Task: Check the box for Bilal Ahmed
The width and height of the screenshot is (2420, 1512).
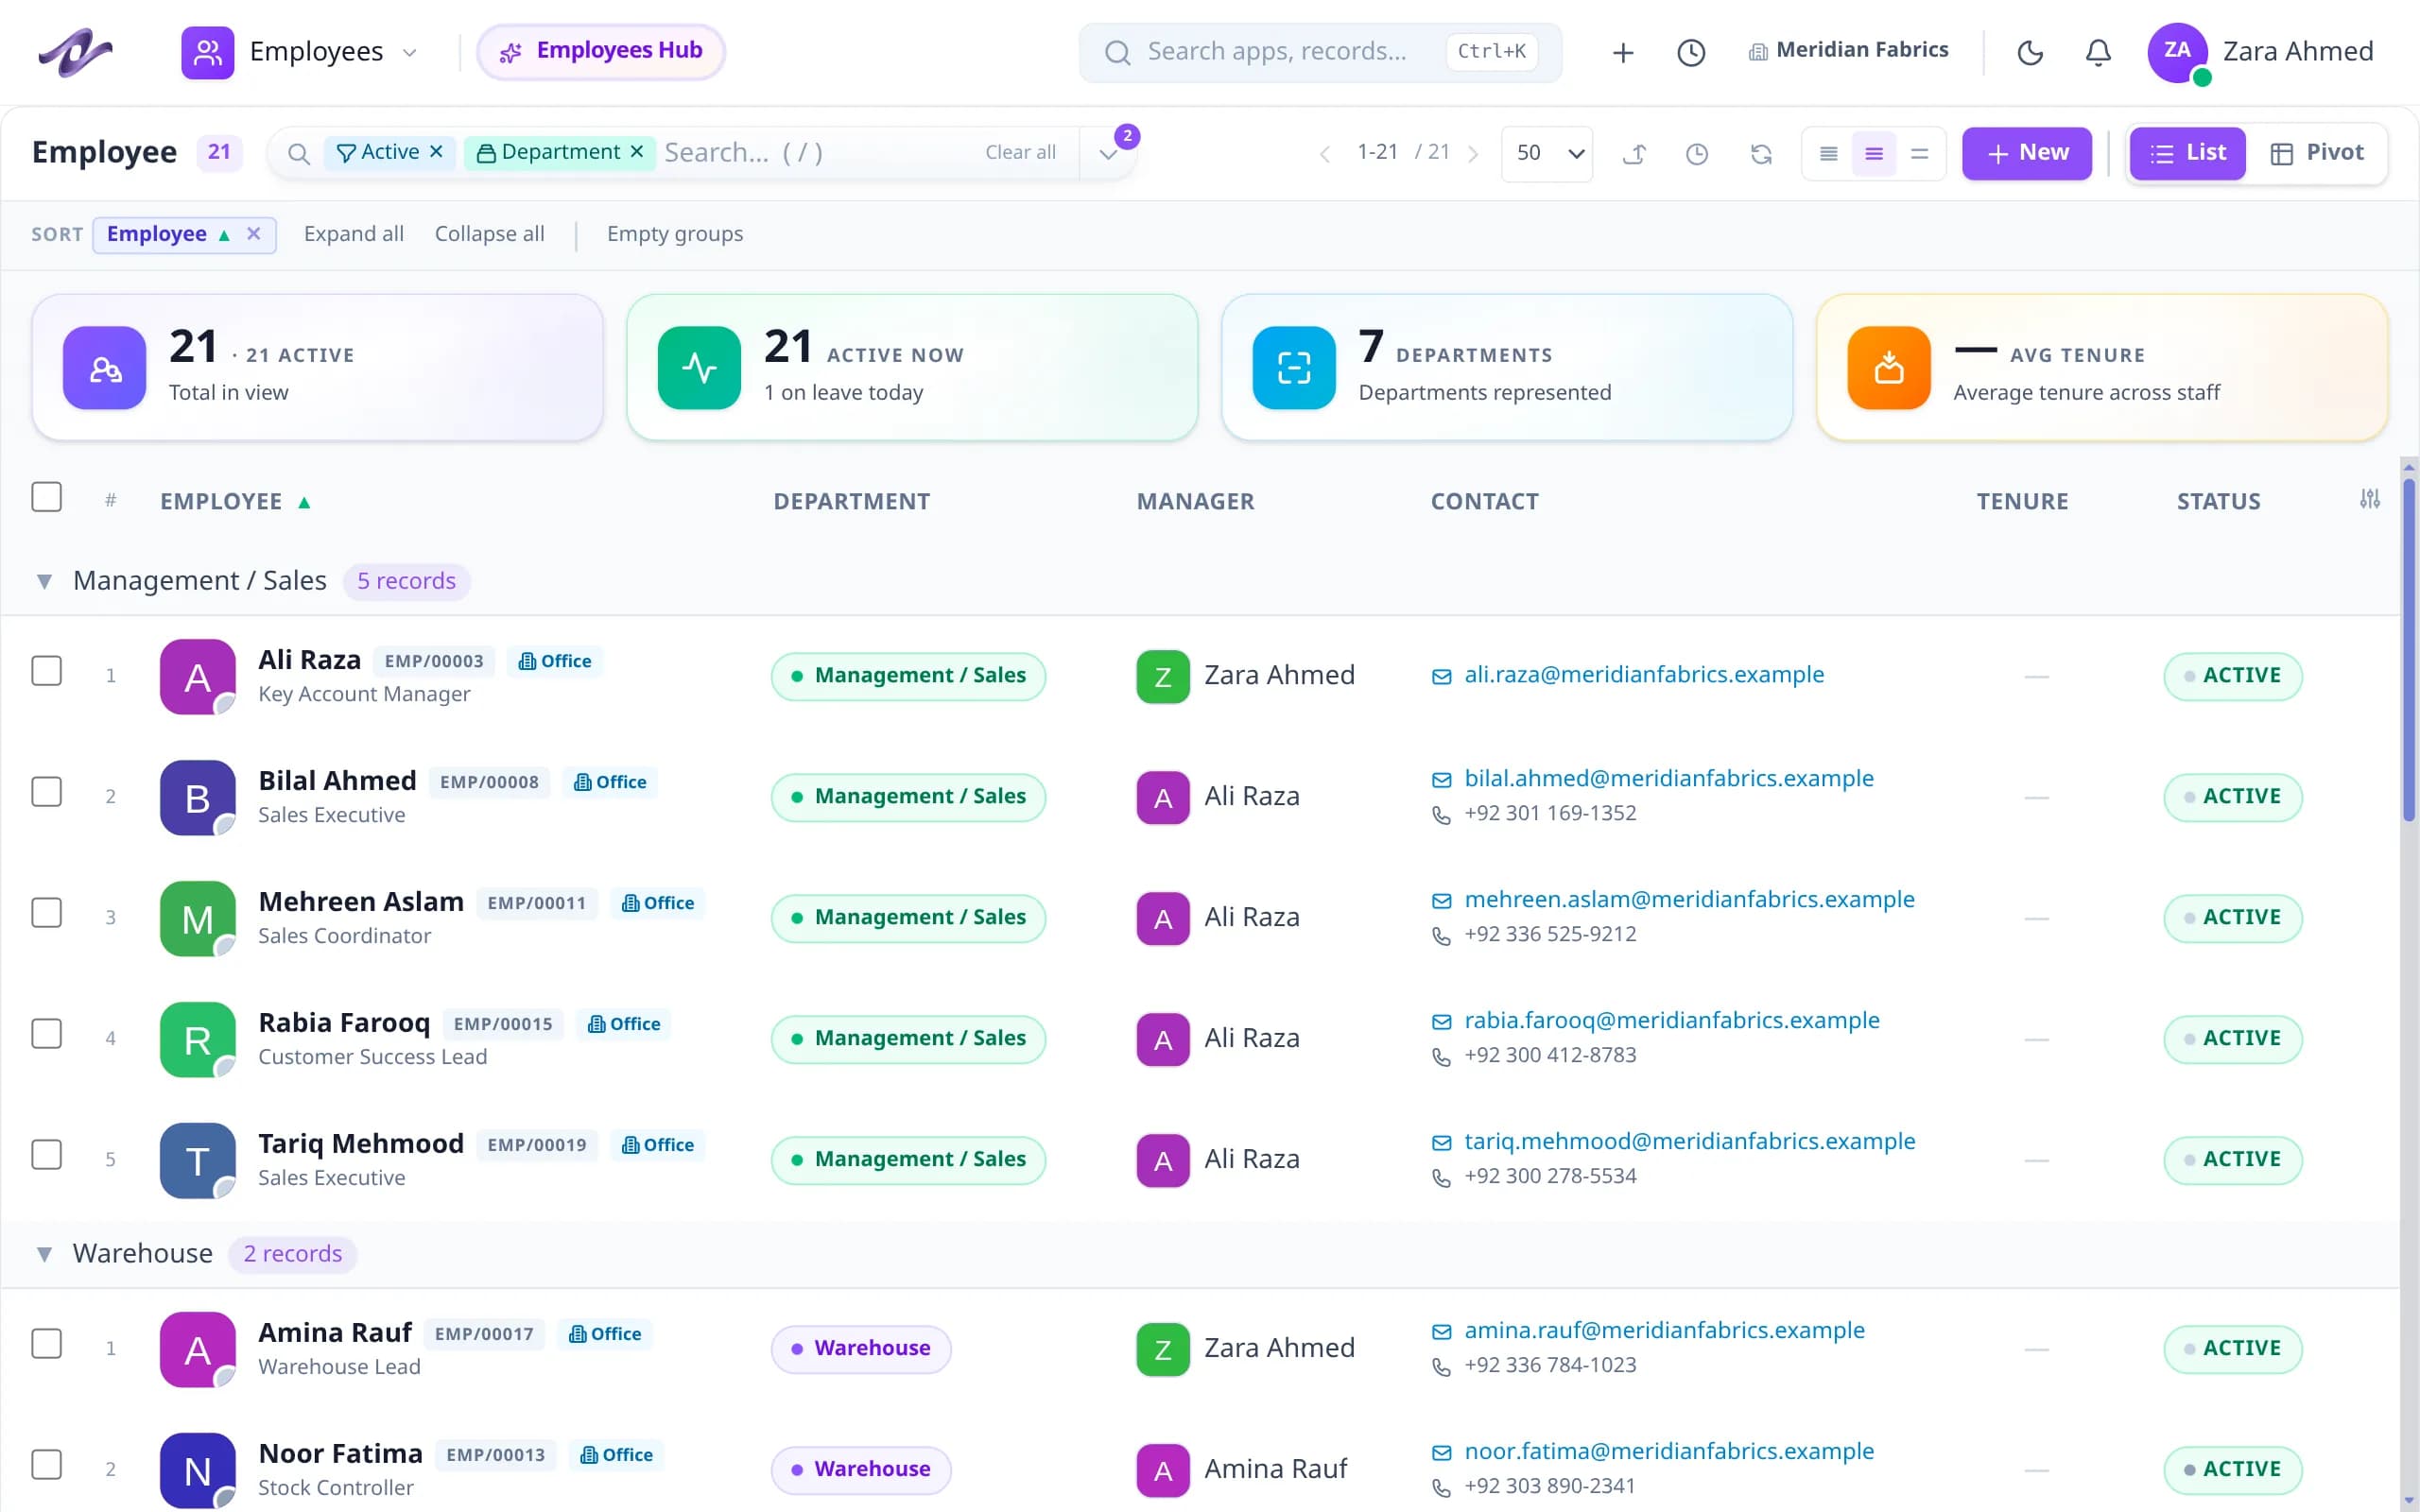Action: point(46,792)
